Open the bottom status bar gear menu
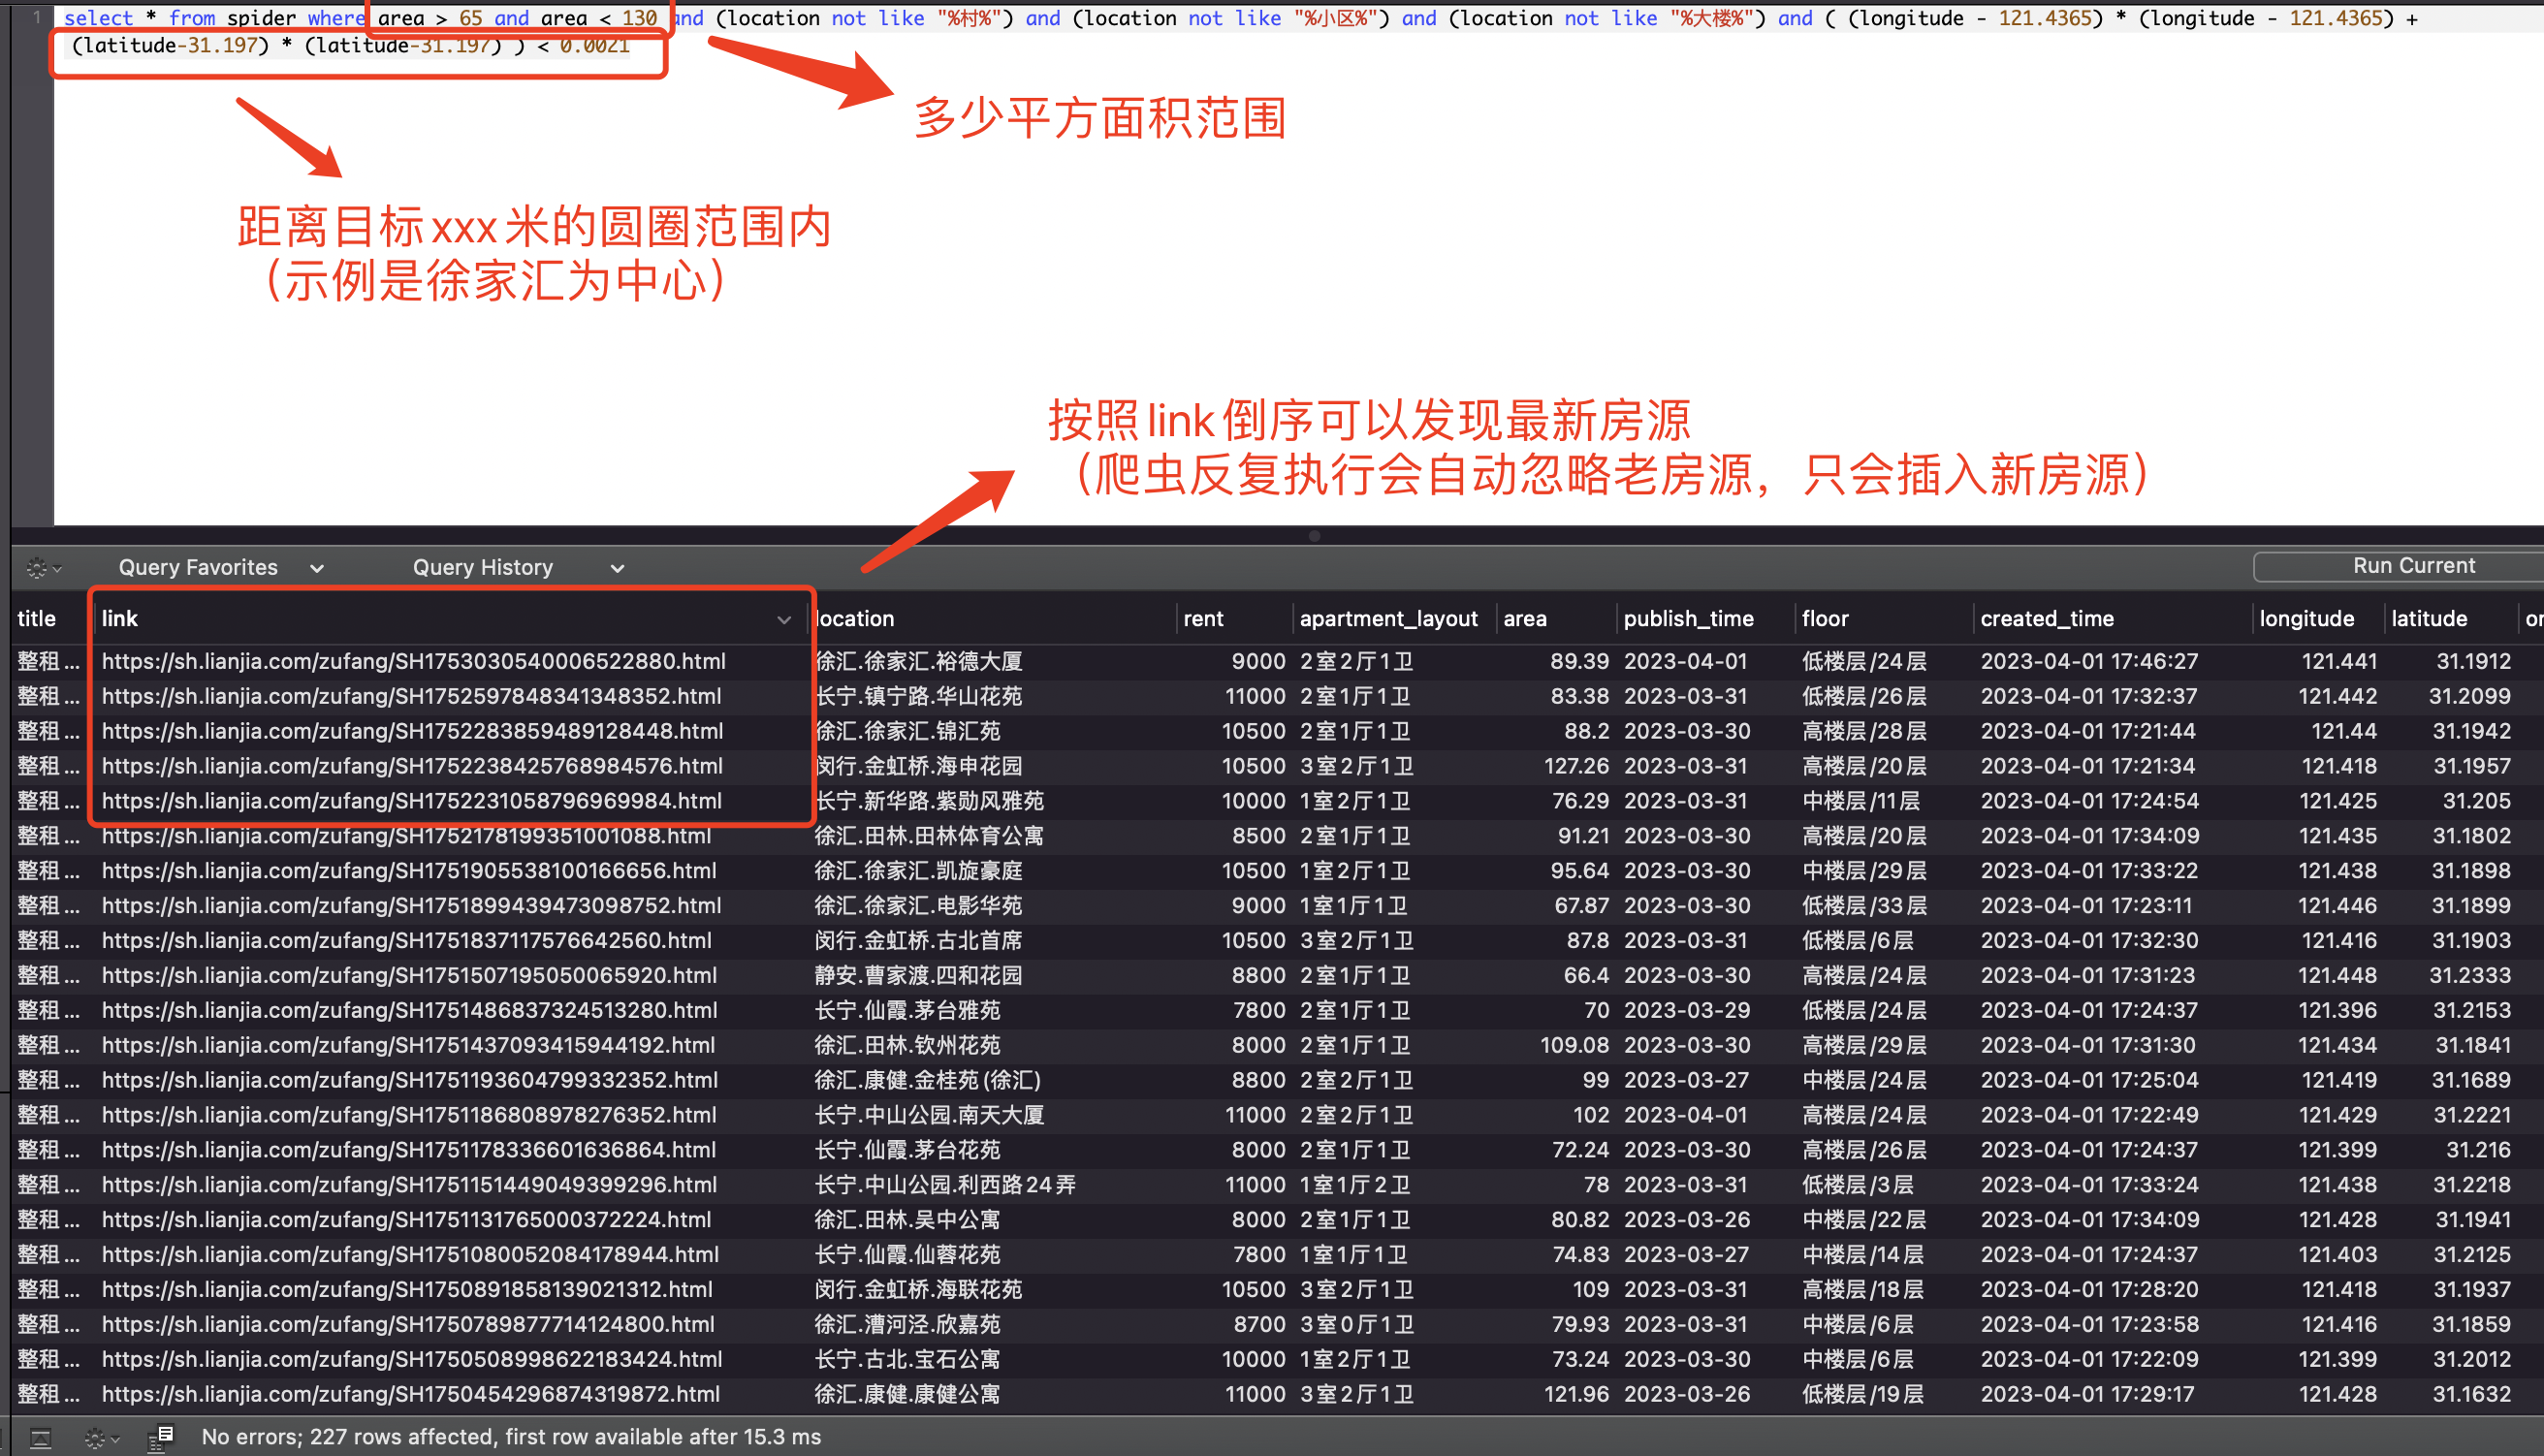2544x1456 pixels. click(101, 1438)
